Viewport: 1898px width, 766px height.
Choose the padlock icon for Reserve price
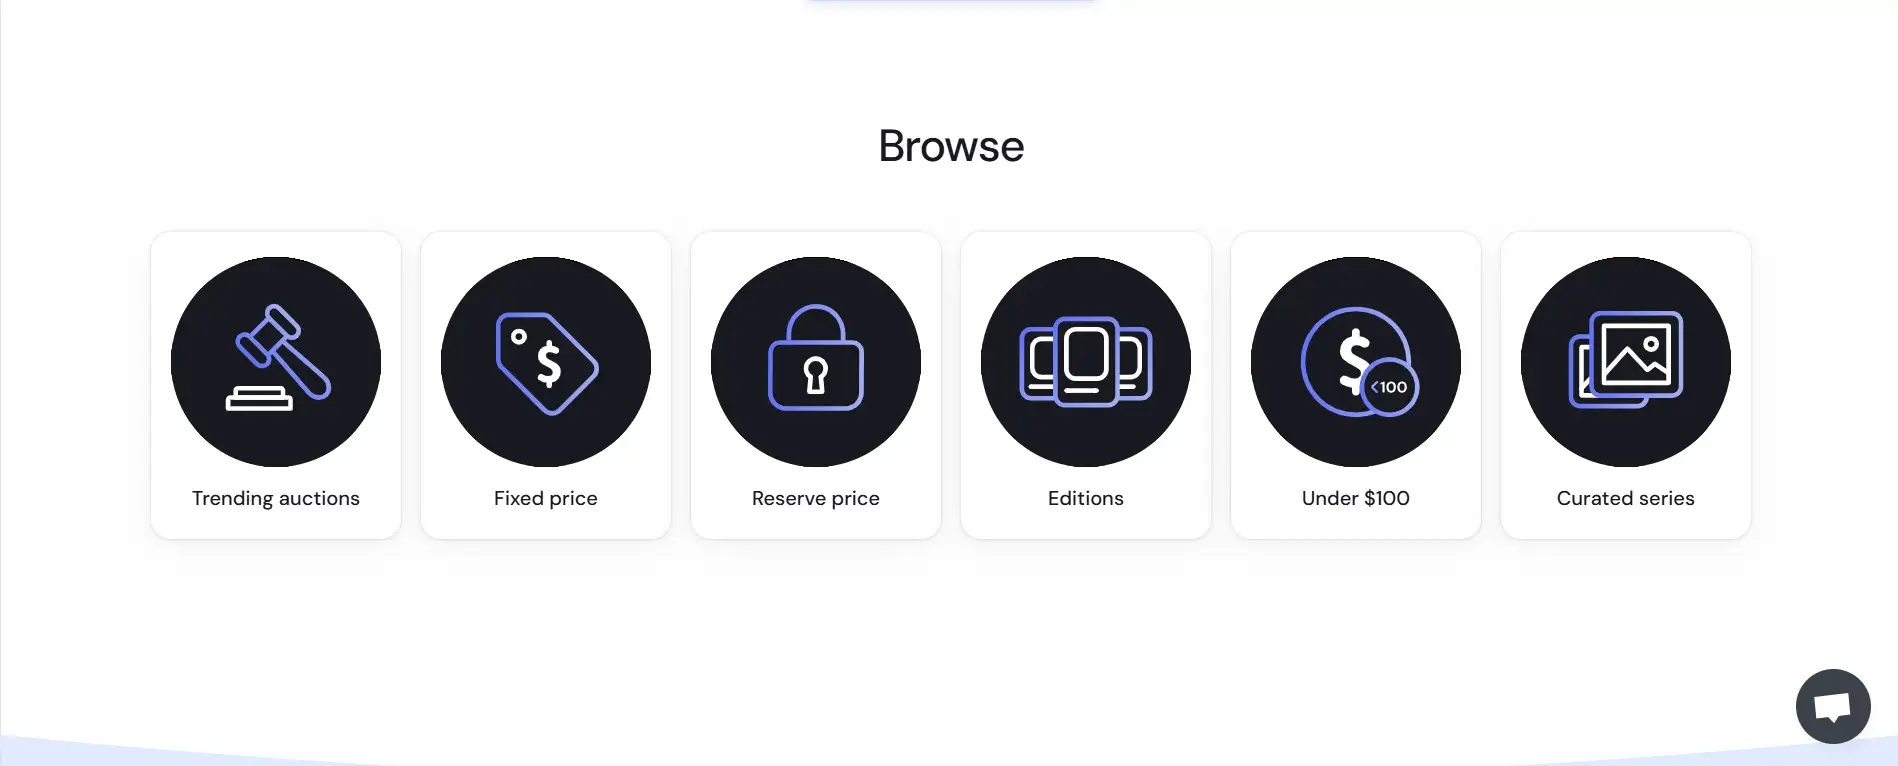pyautogui.click(x=816, y=362)
